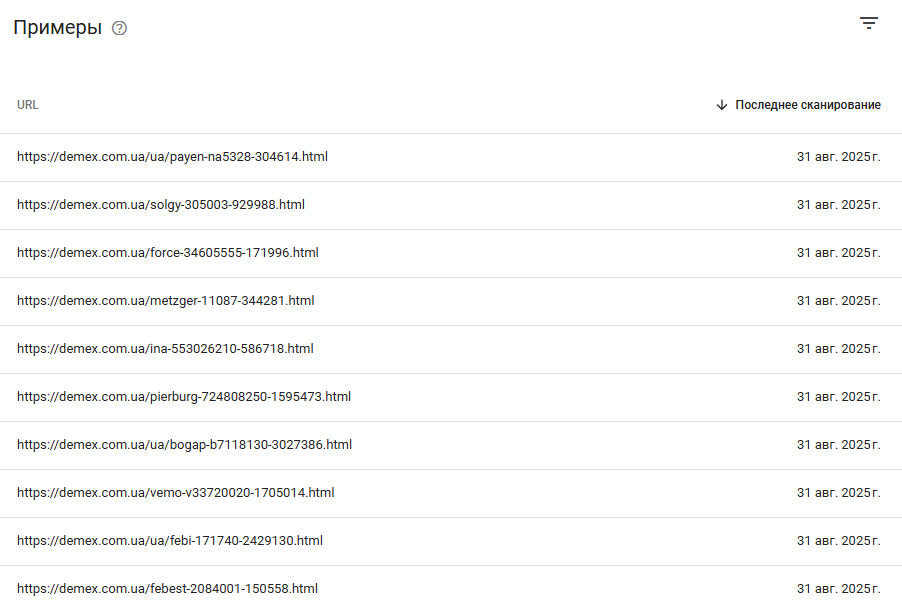Click the ina-553026210-586718.html URL

[x=165, y=349]
